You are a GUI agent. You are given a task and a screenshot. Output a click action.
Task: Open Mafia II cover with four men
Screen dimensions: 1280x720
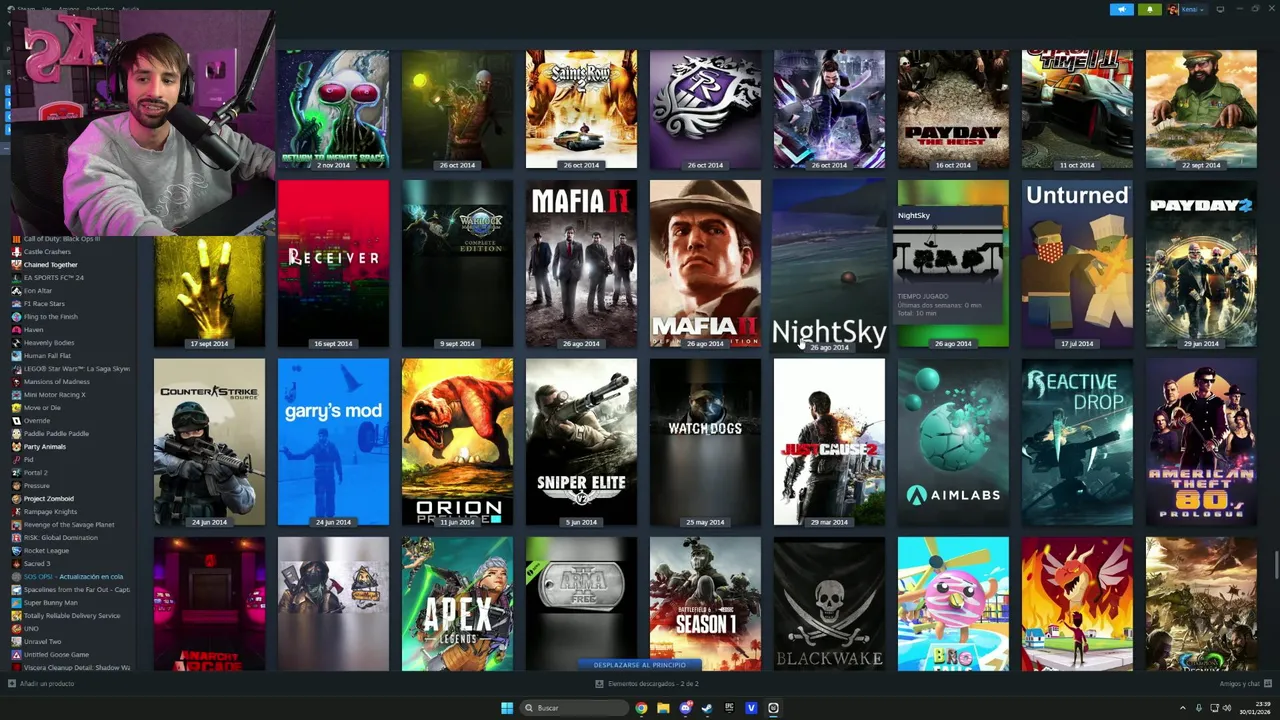pyautogui.click(x=581, y=263)
